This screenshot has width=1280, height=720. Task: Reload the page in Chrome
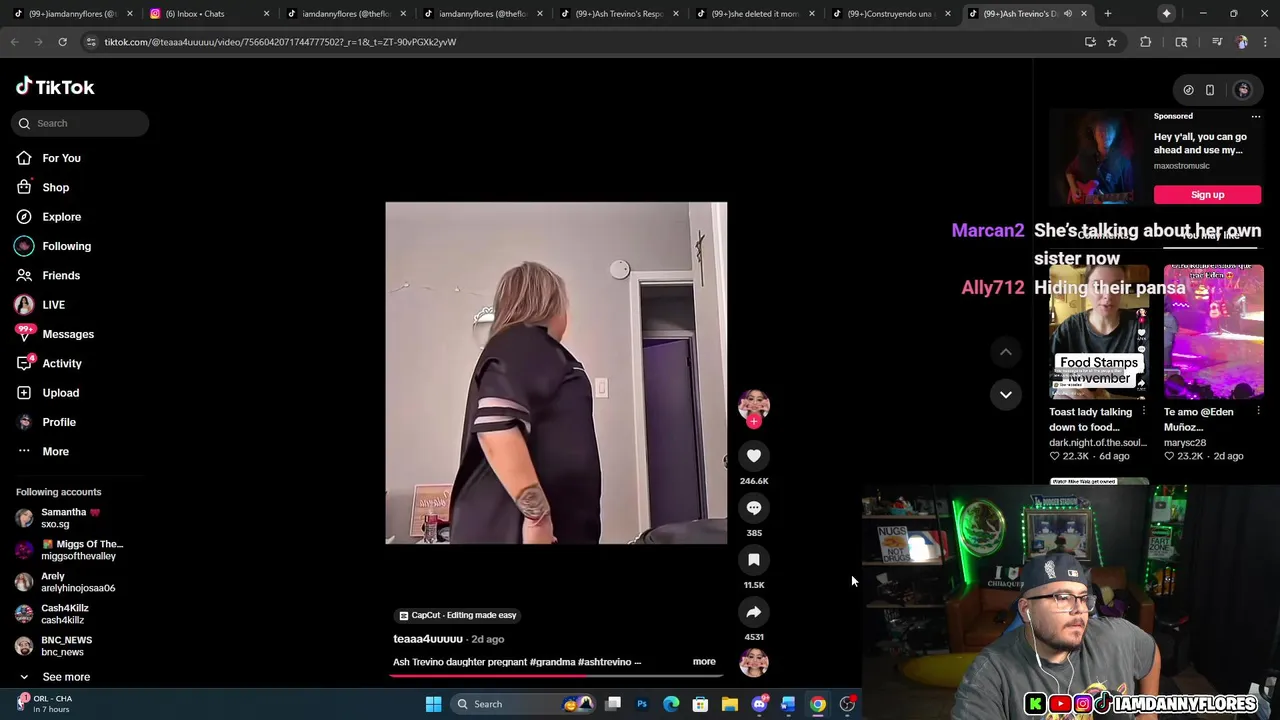click(62, 42)
